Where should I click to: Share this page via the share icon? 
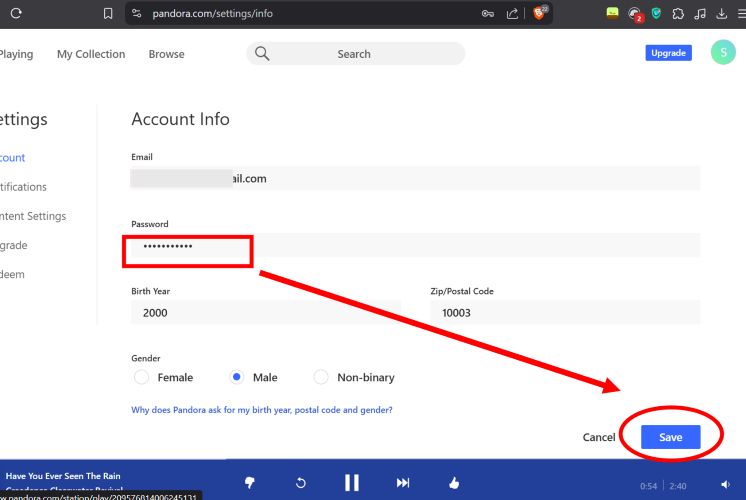(x=512, y=14)
